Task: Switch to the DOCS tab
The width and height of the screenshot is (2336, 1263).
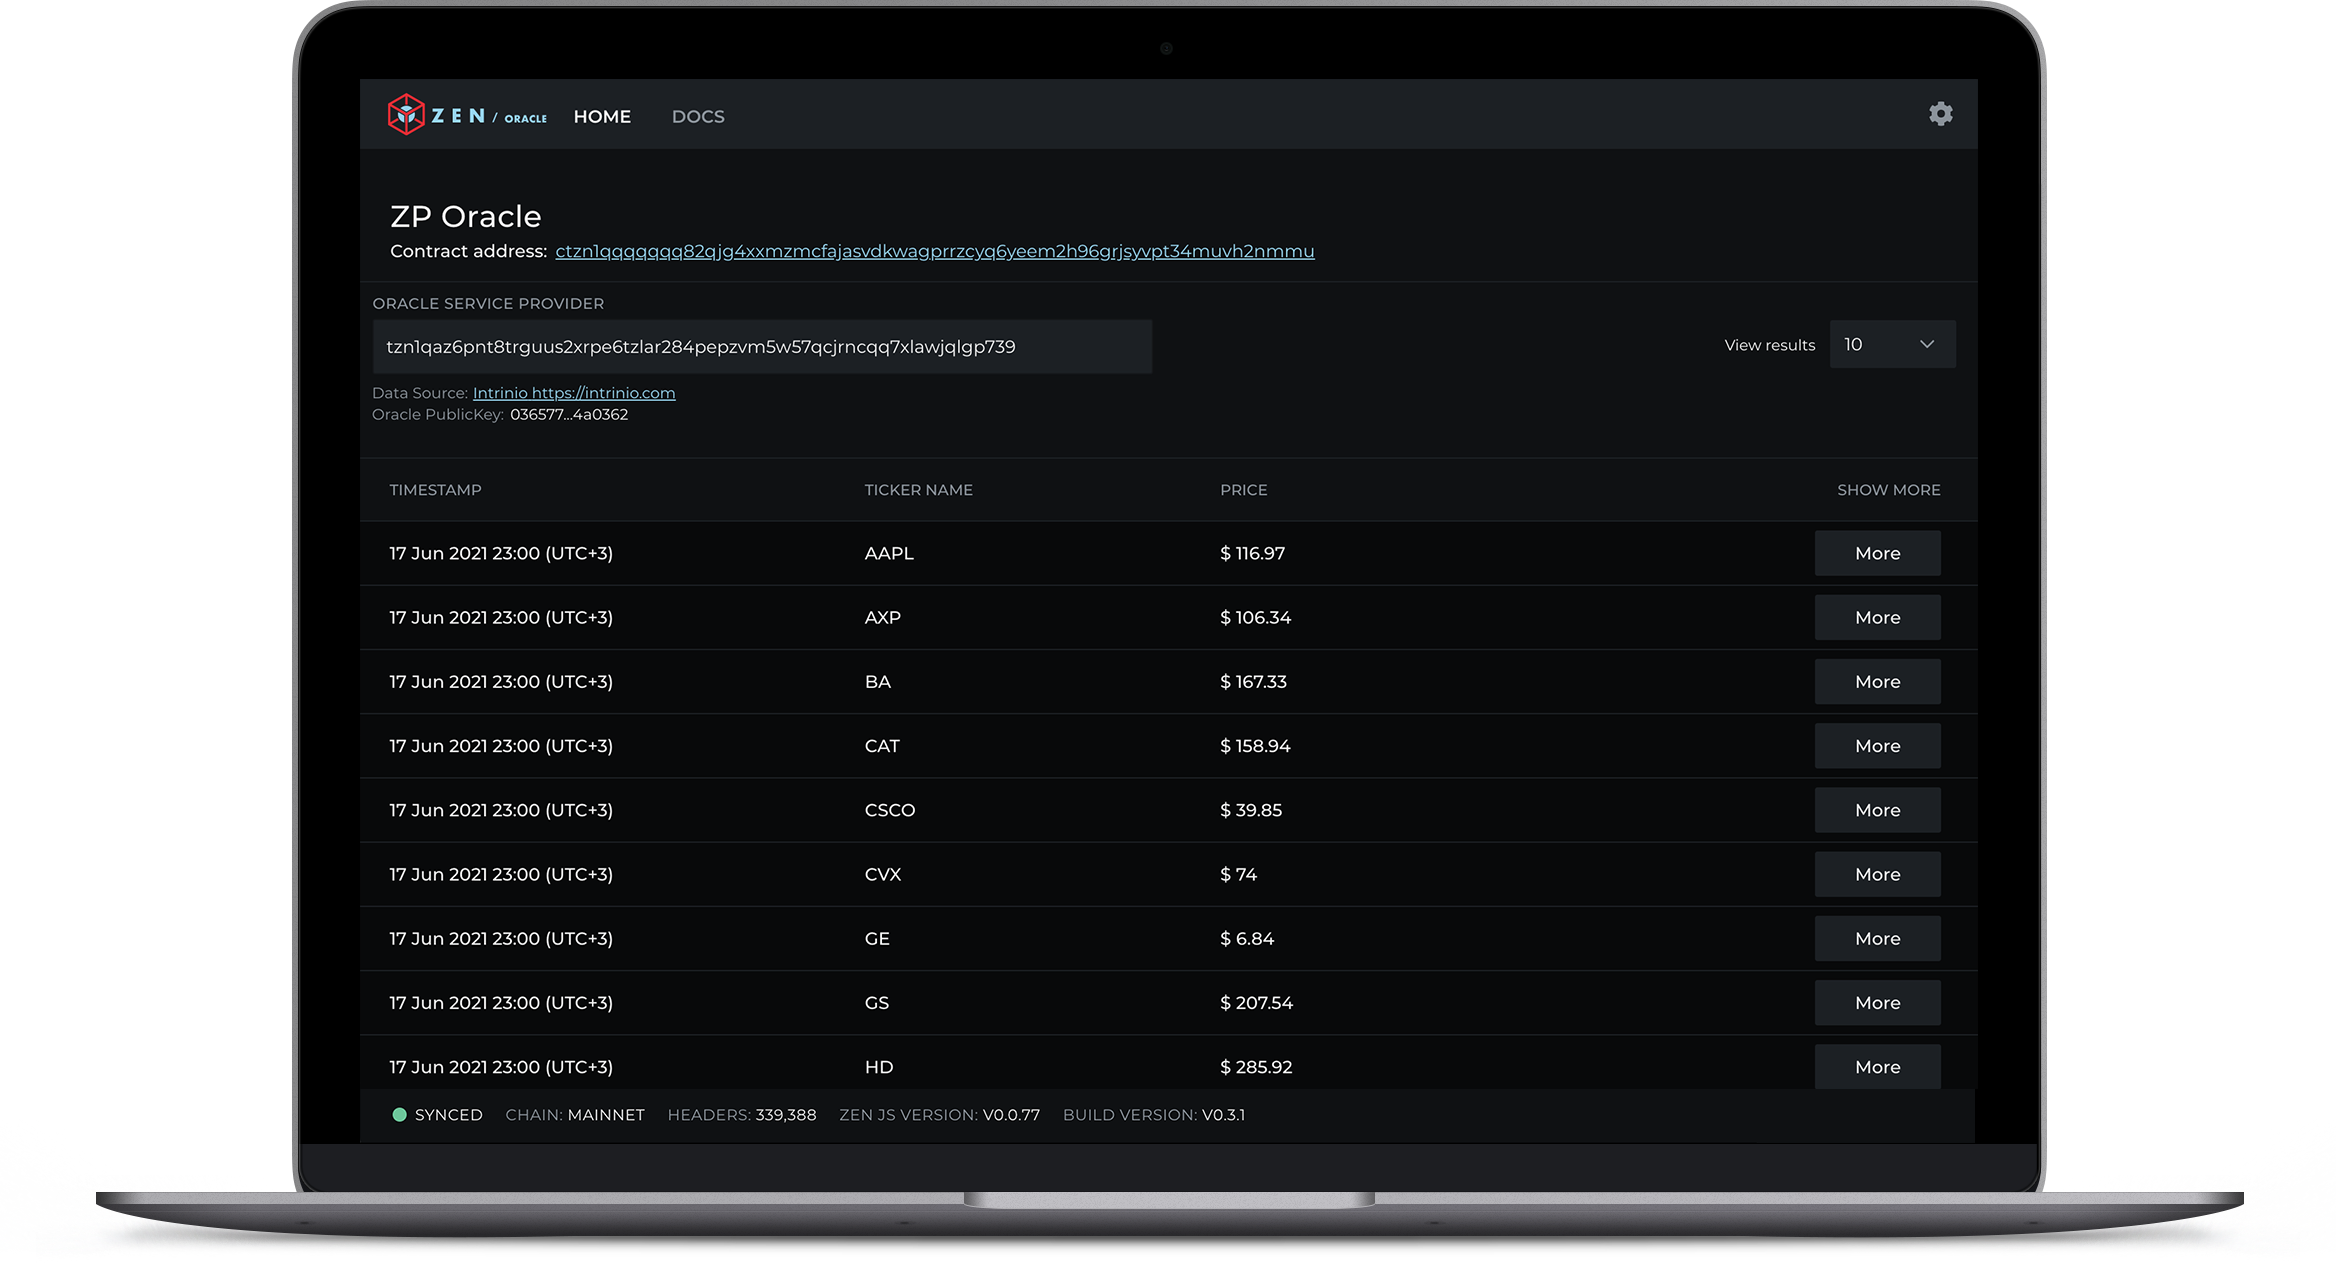Action: coord(697,116)
